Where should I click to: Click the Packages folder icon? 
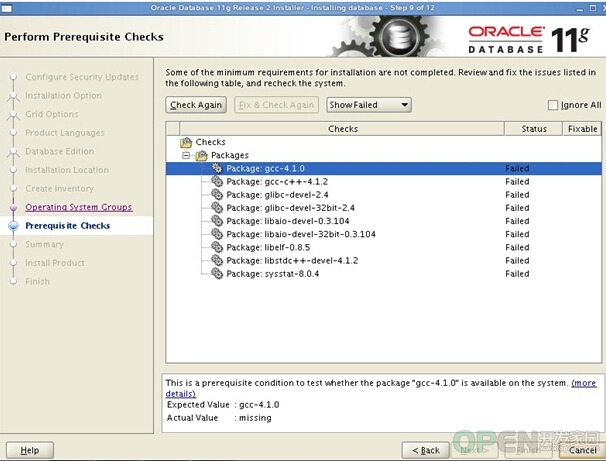[201, 155]
